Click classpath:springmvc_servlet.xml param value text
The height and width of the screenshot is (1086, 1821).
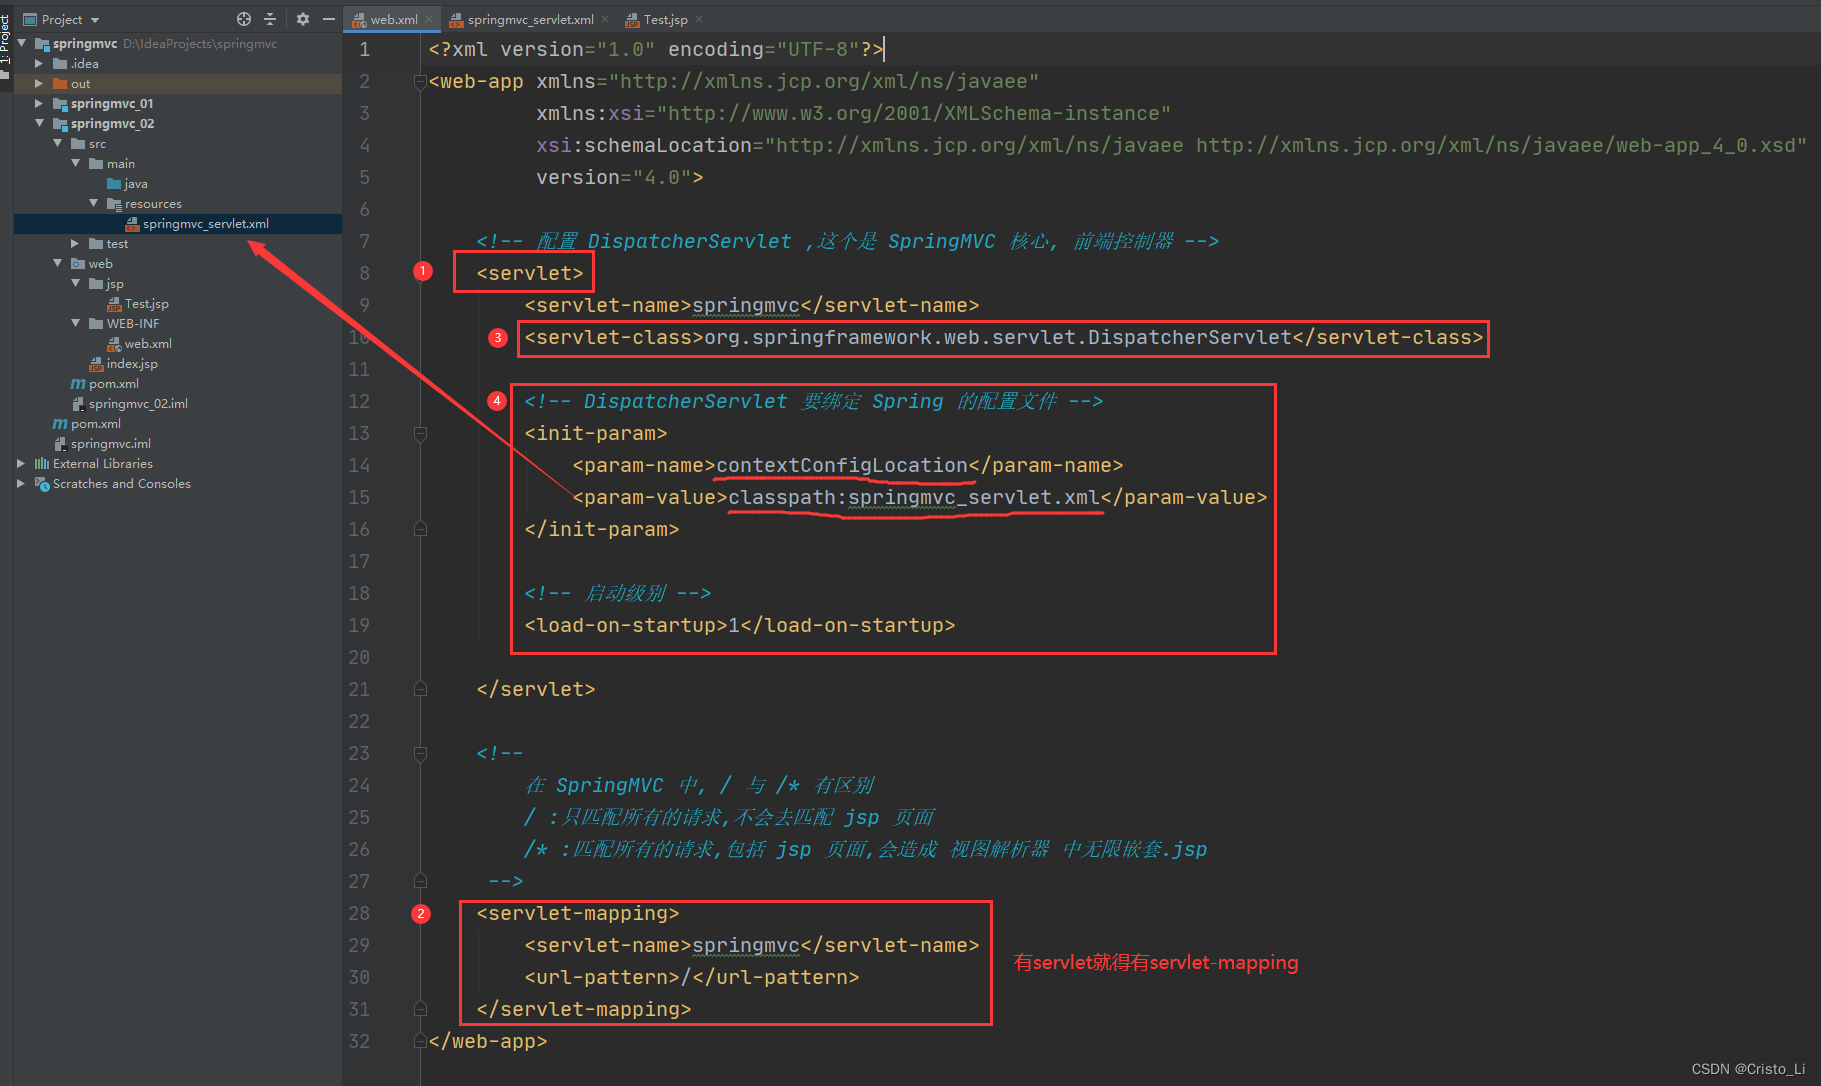914,497
